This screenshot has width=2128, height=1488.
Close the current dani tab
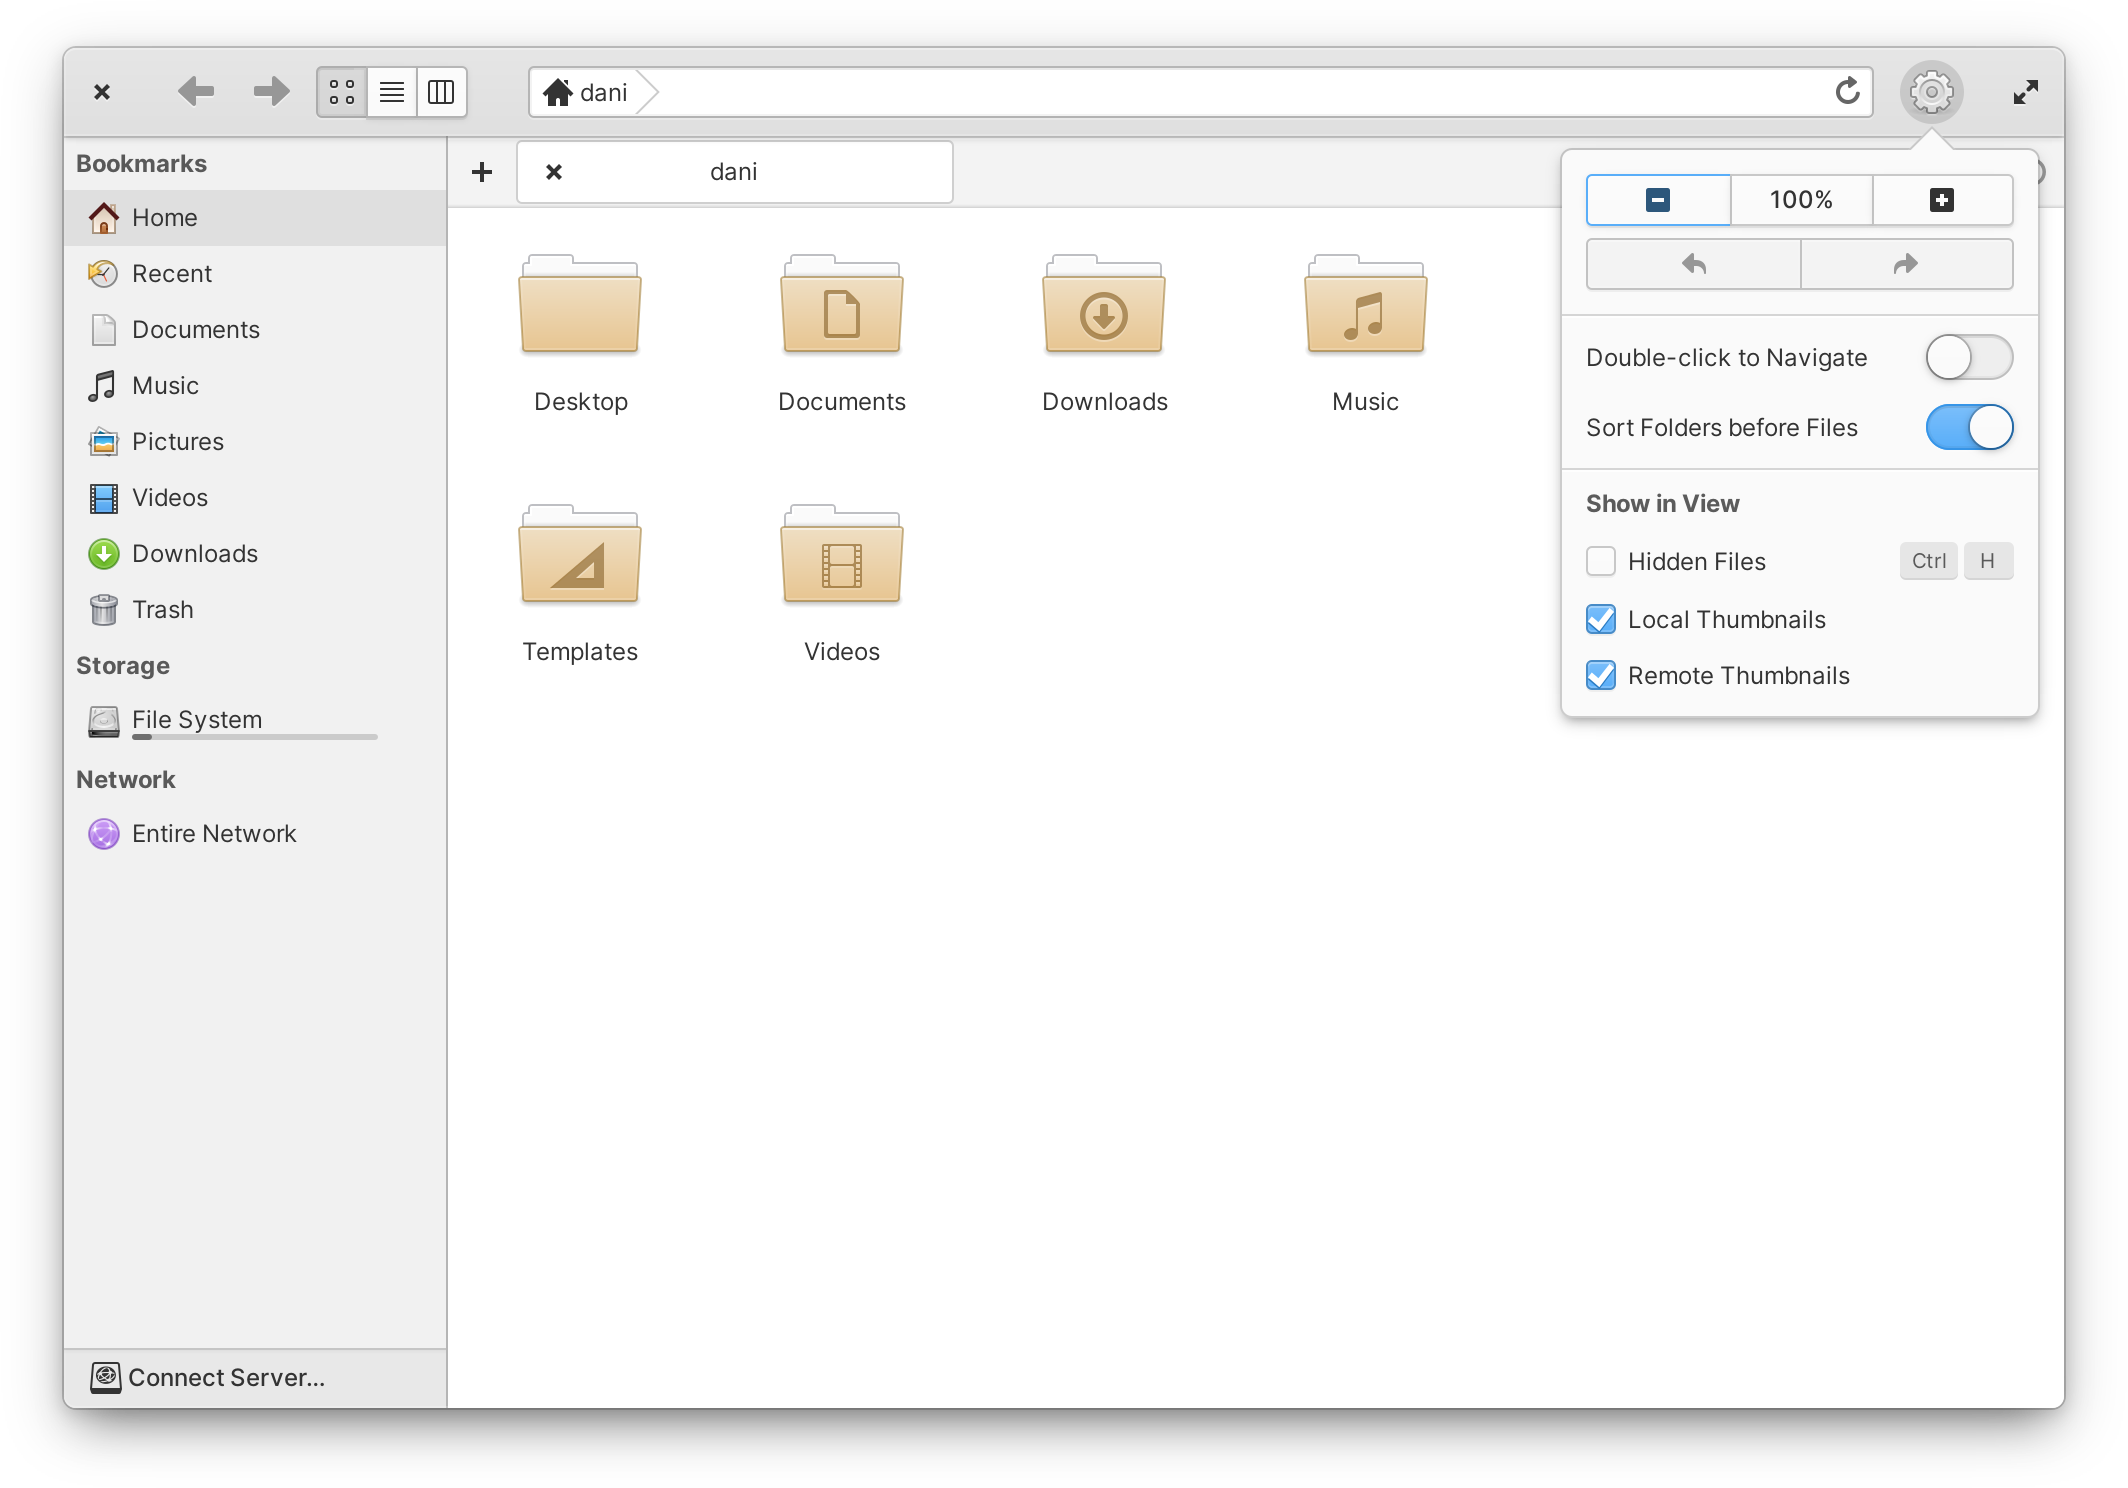(x=551, y=168)
